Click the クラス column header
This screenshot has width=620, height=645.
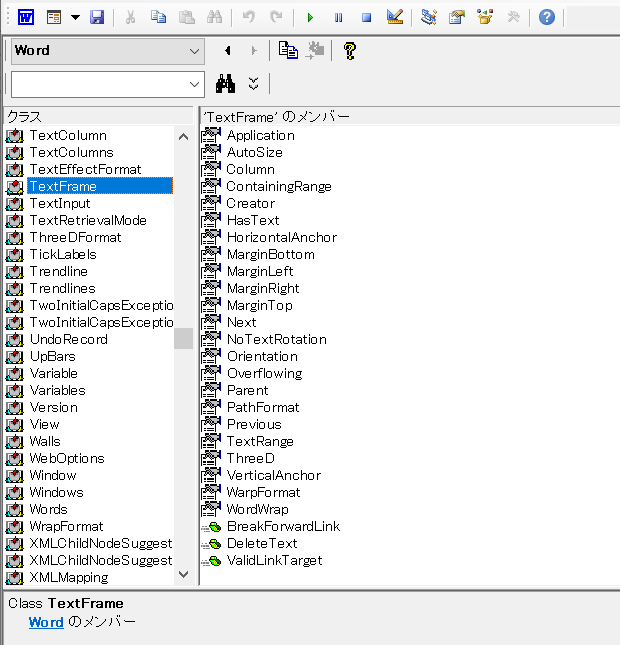(99, 117)
